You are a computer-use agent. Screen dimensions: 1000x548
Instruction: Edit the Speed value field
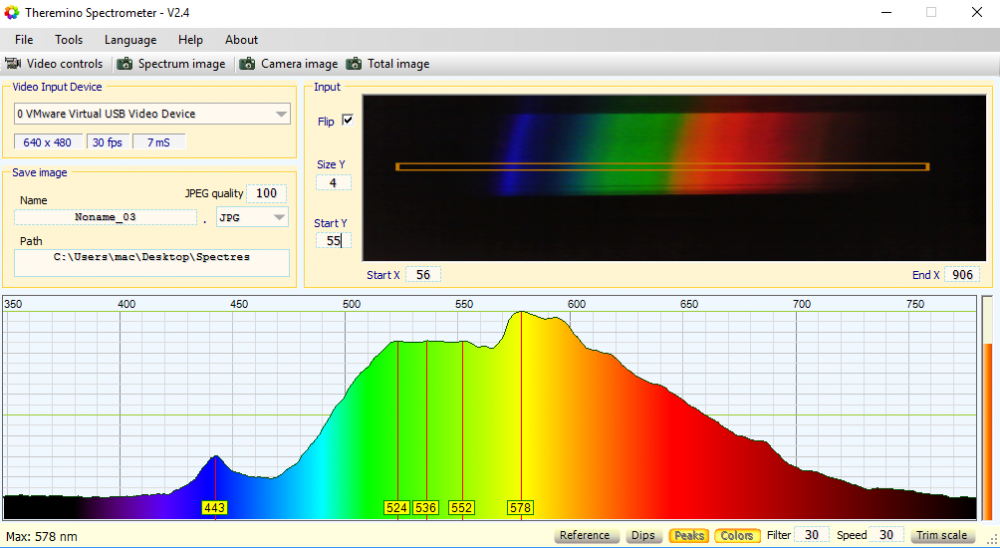886,535
